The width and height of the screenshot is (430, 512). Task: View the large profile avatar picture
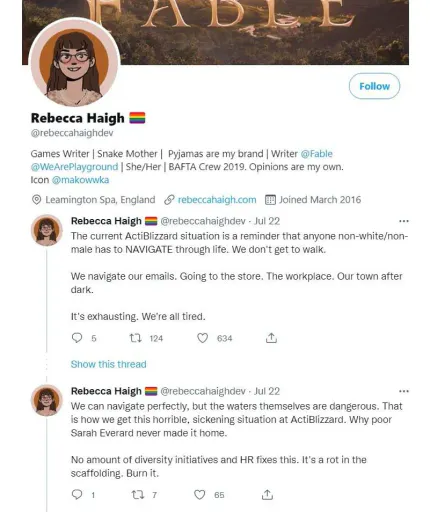(74, 63)
